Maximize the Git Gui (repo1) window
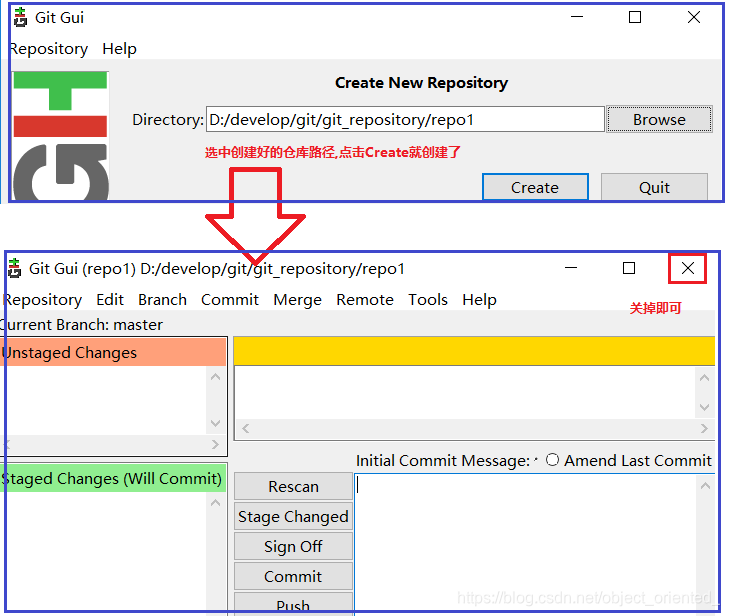This screenshot has width=730, height=616. tap(629, 268)
